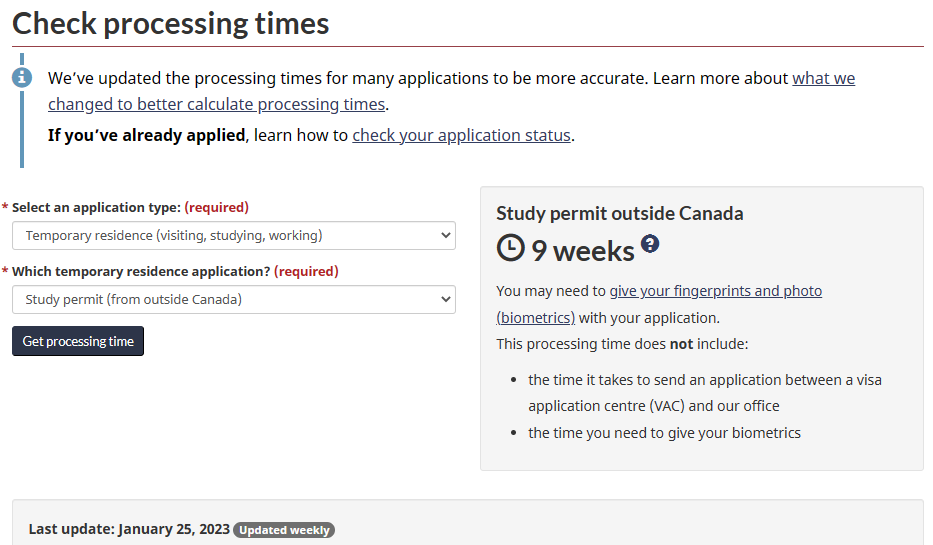The height and width of the screenshot is (545, 933).
Task: Open the check your application status link
Action: [x=461, y=135]
